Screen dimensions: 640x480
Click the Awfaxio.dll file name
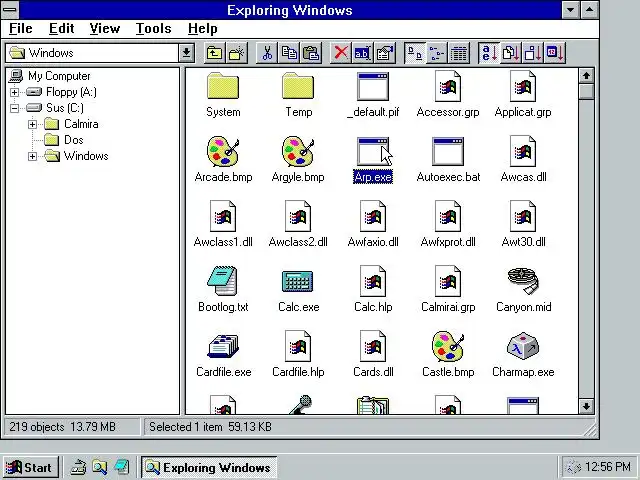coord(373,242)
